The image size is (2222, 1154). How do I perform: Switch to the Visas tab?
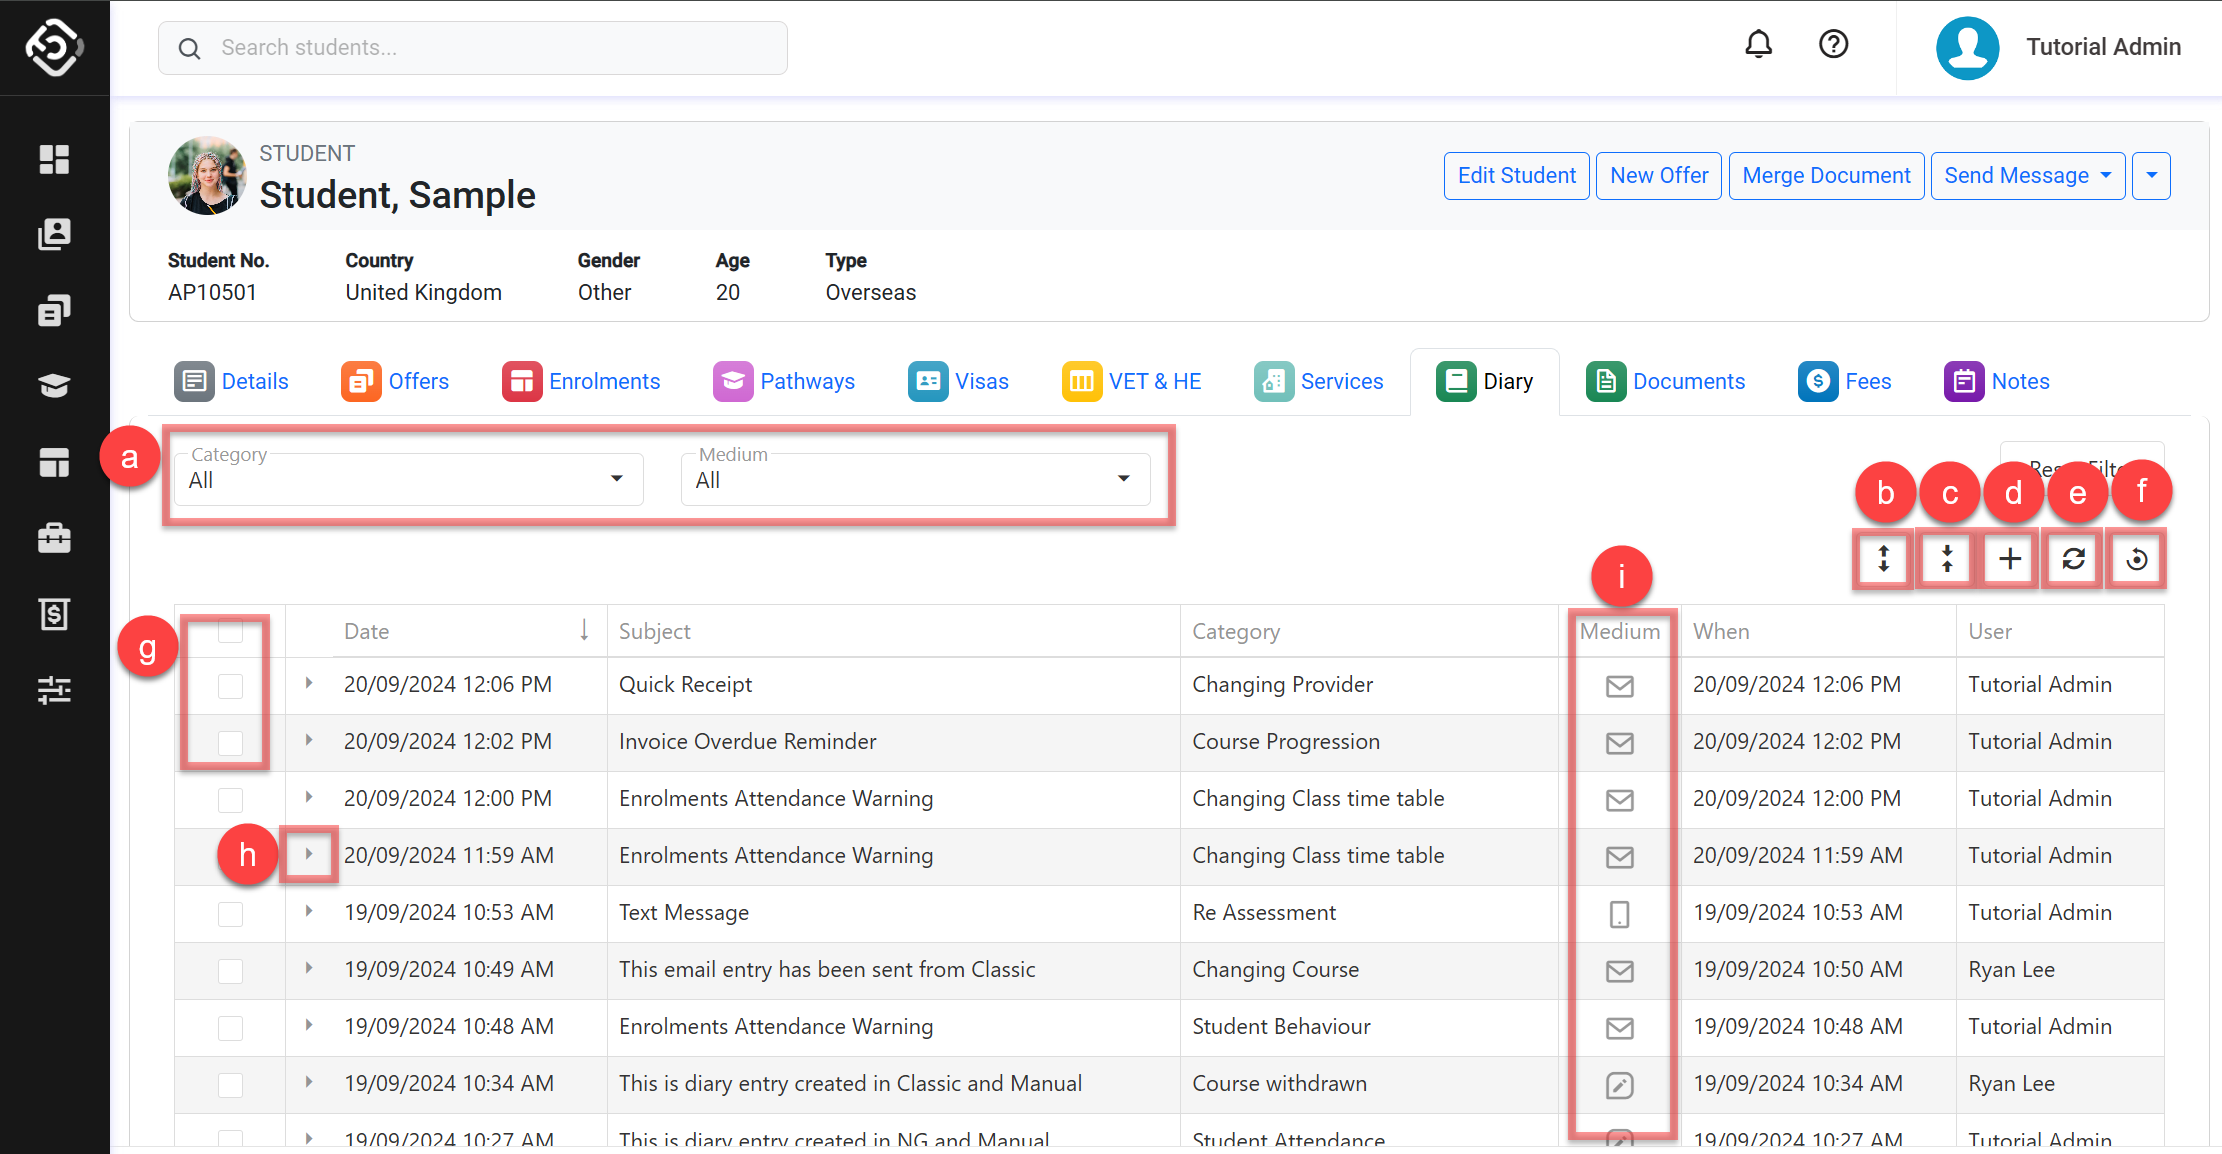coord(958,381)
